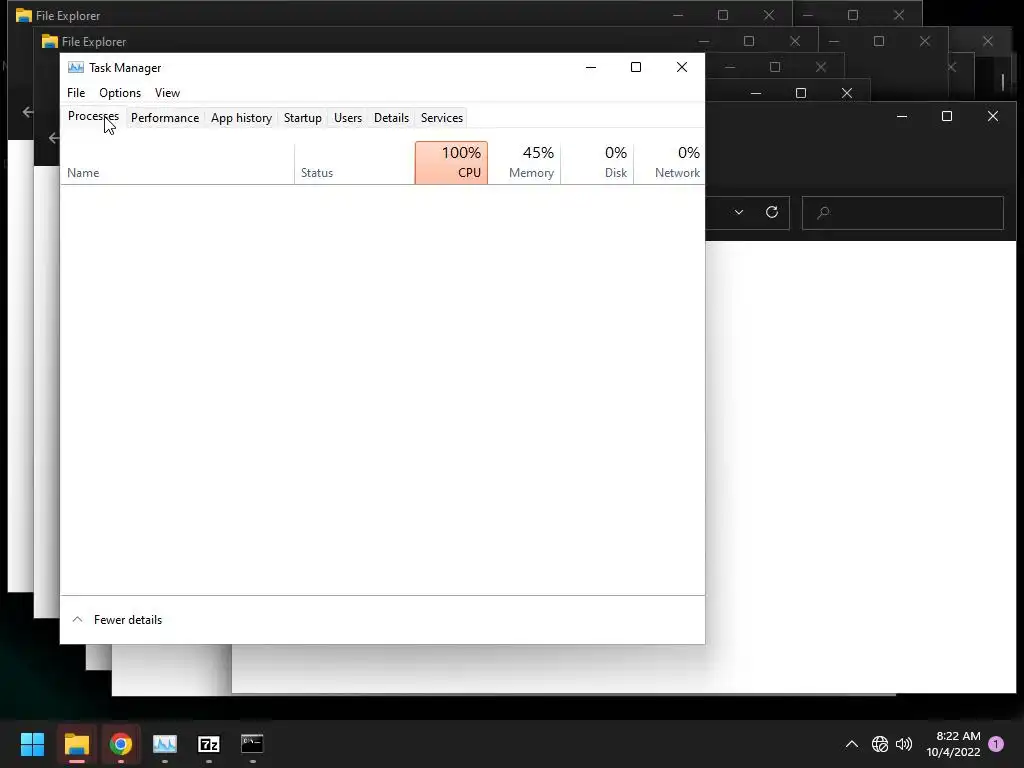Open the Windows Start menu
The image size is (1024, 768).
point(32,744)
